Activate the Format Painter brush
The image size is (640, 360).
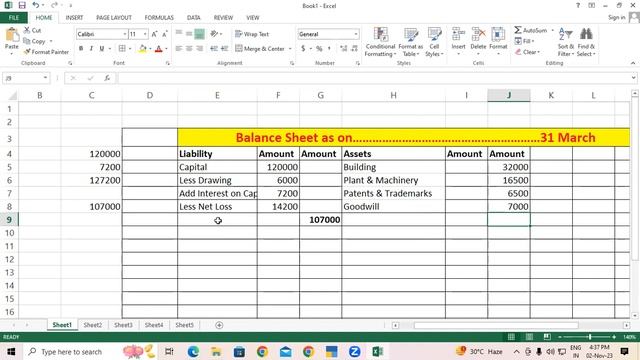tap(27, 52)
